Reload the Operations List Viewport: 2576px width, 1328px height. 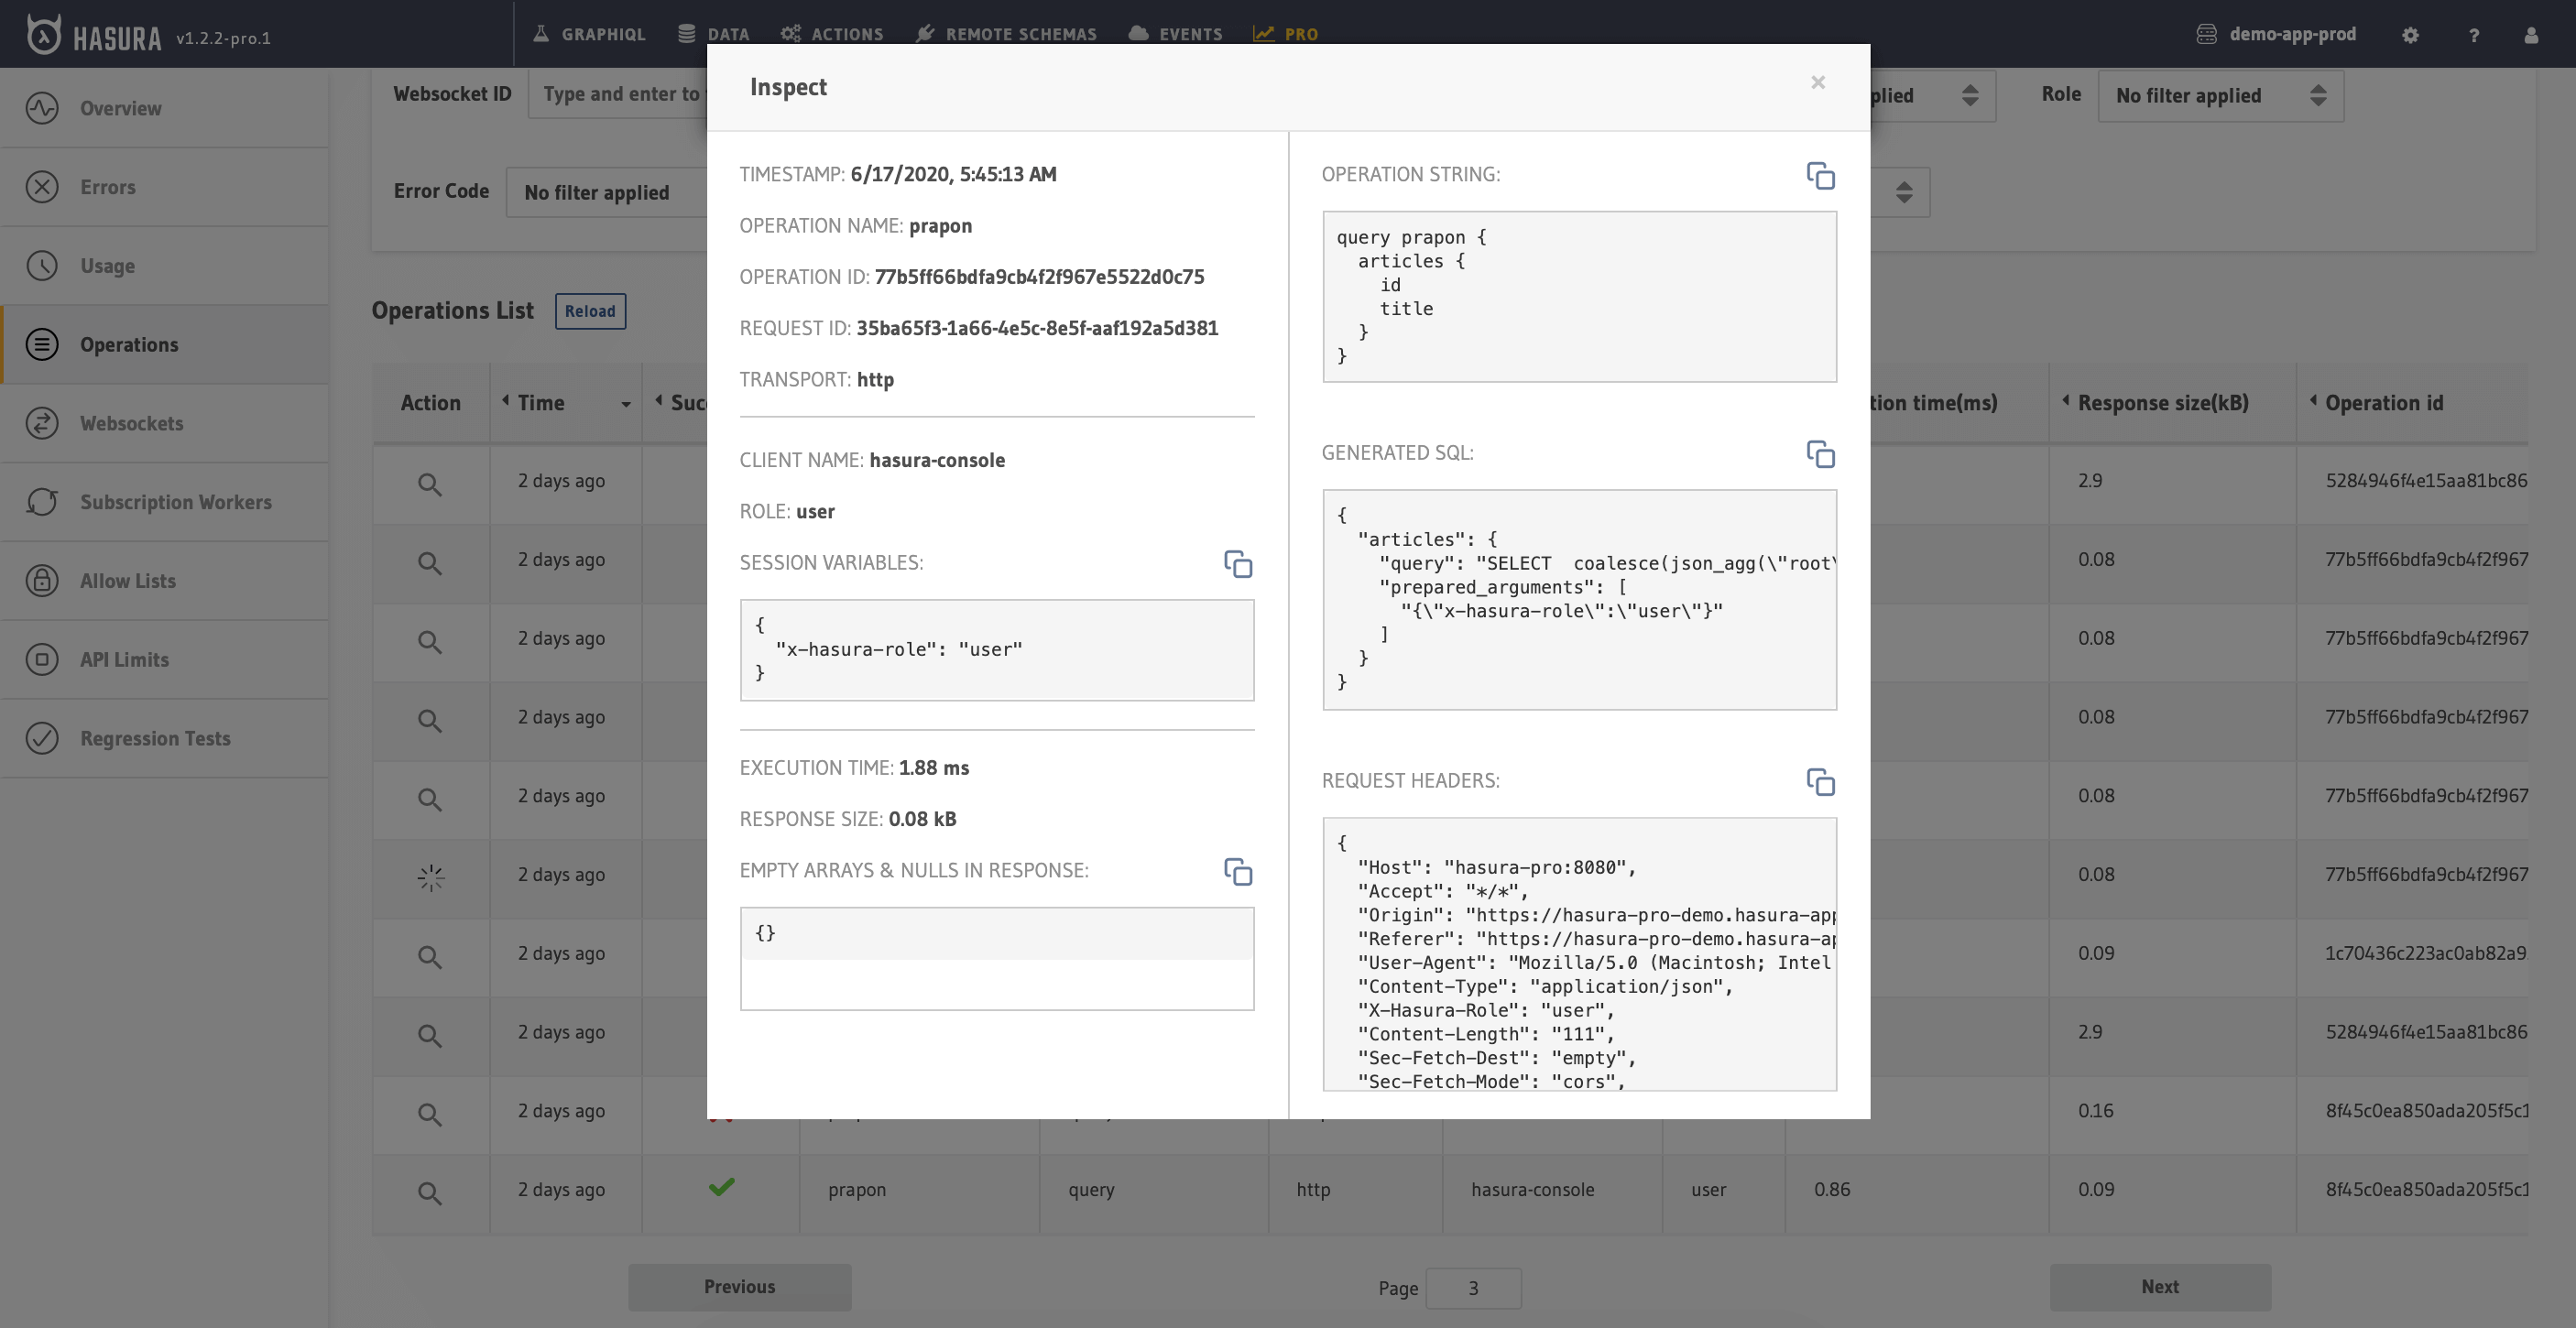(590, 311)
